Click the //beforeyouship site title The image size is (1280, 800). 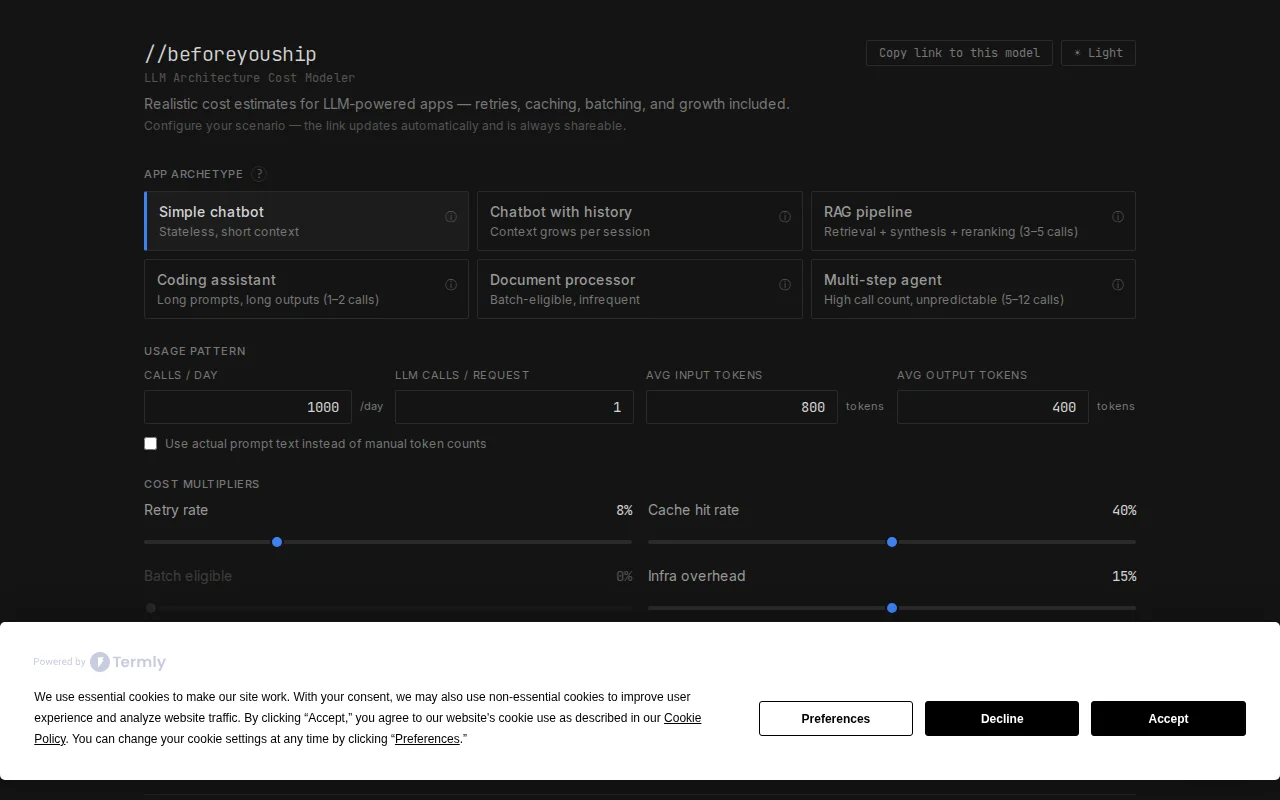pyautogui.click(x=230, y=54)
